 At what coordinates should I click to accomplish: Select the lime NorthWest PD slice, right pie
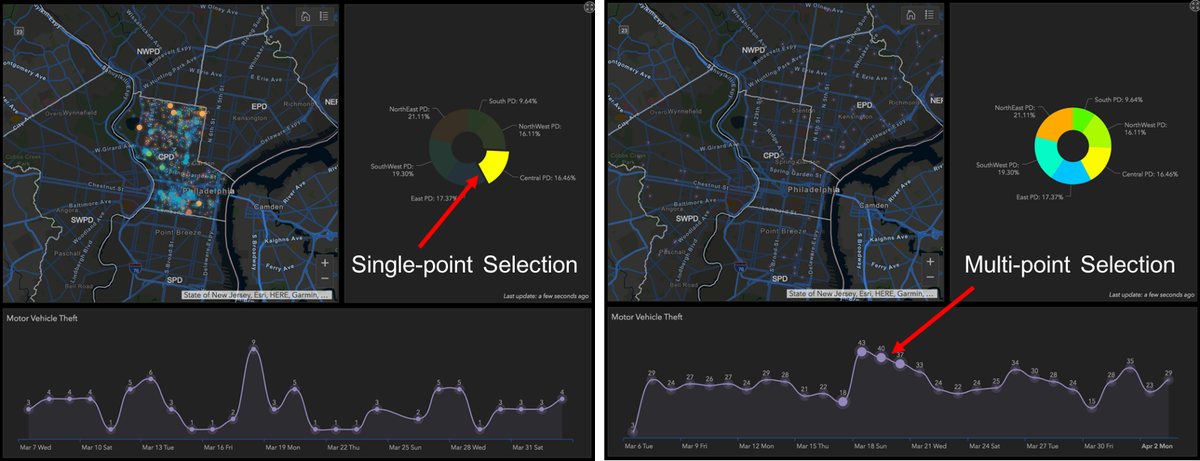tap(1100, 133)
